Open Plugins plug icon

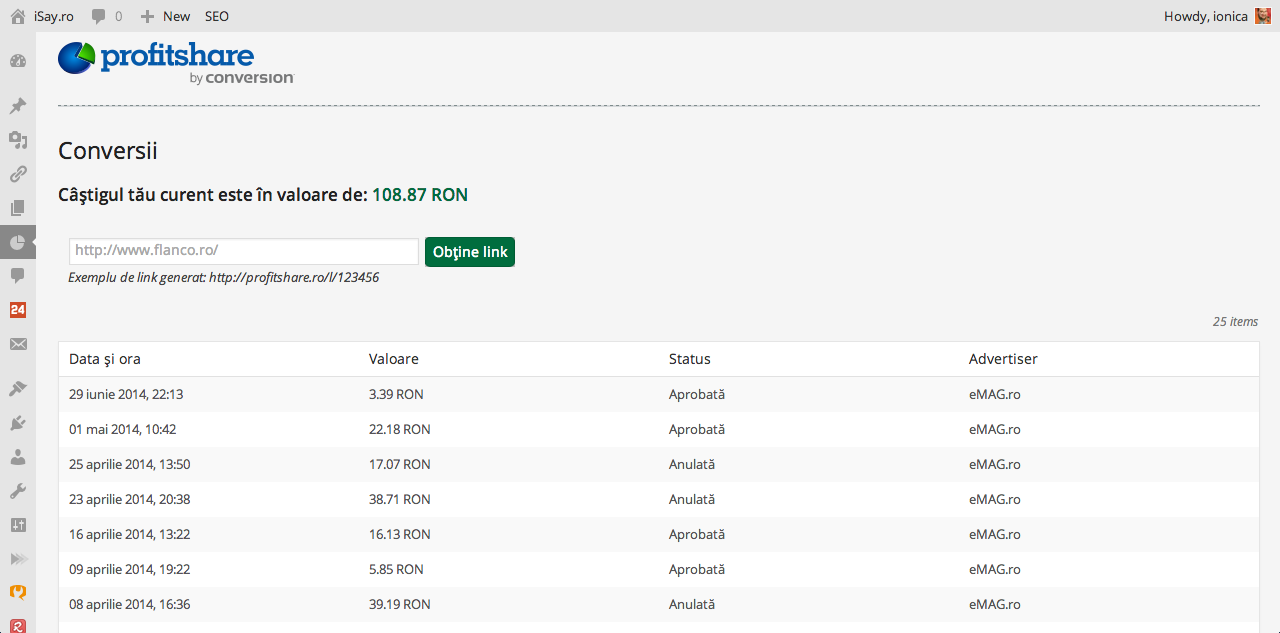pyautogui.click(x=18, y=423)
